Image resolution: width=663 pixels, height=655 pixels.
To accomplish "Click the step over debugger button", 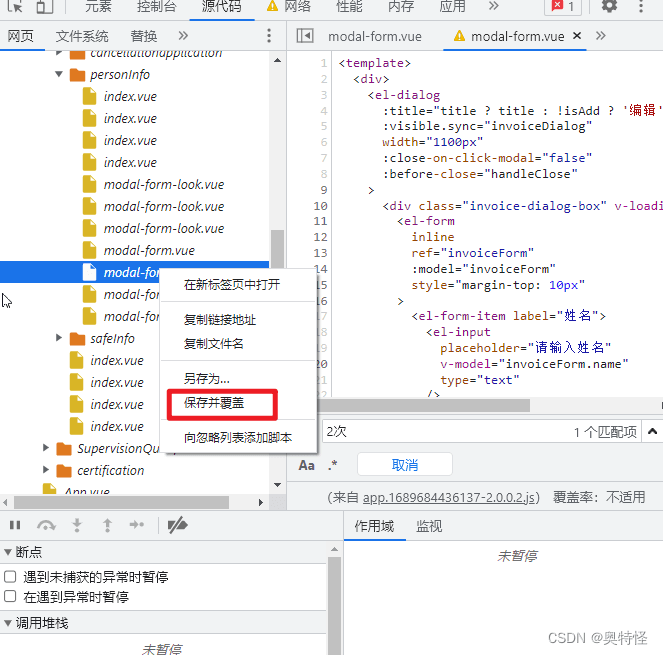I will pyautogui.click(x=46, y=525).
